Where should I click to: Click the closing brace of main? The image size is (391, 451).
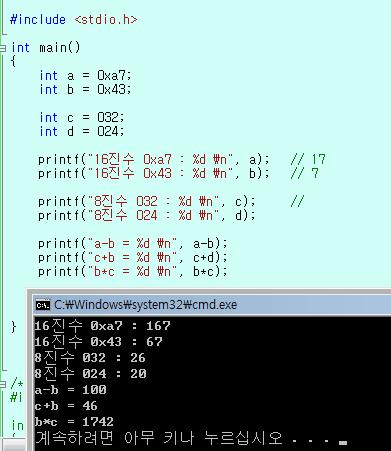pyautogui.click(x=14, y=327)
